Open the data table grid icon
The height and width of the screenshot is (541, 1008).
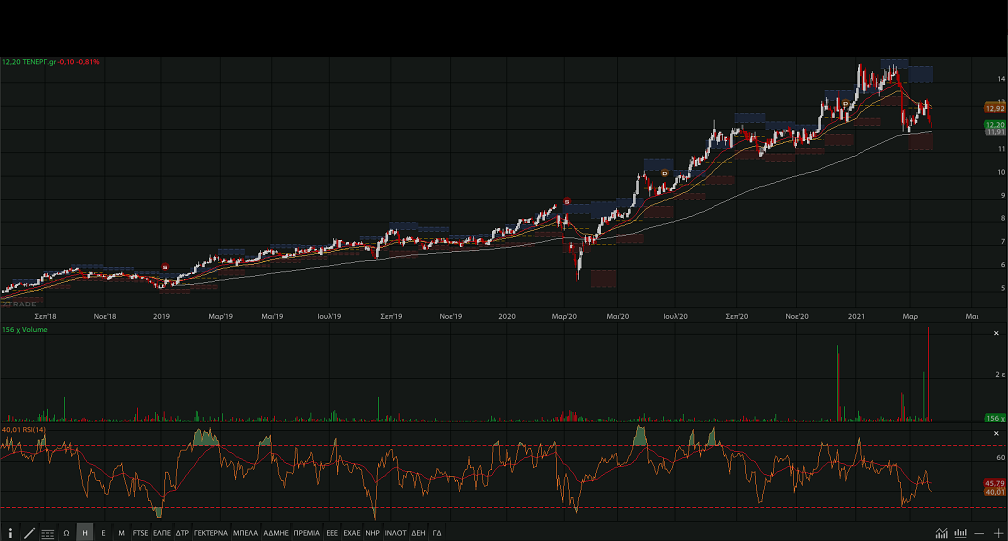48,533
